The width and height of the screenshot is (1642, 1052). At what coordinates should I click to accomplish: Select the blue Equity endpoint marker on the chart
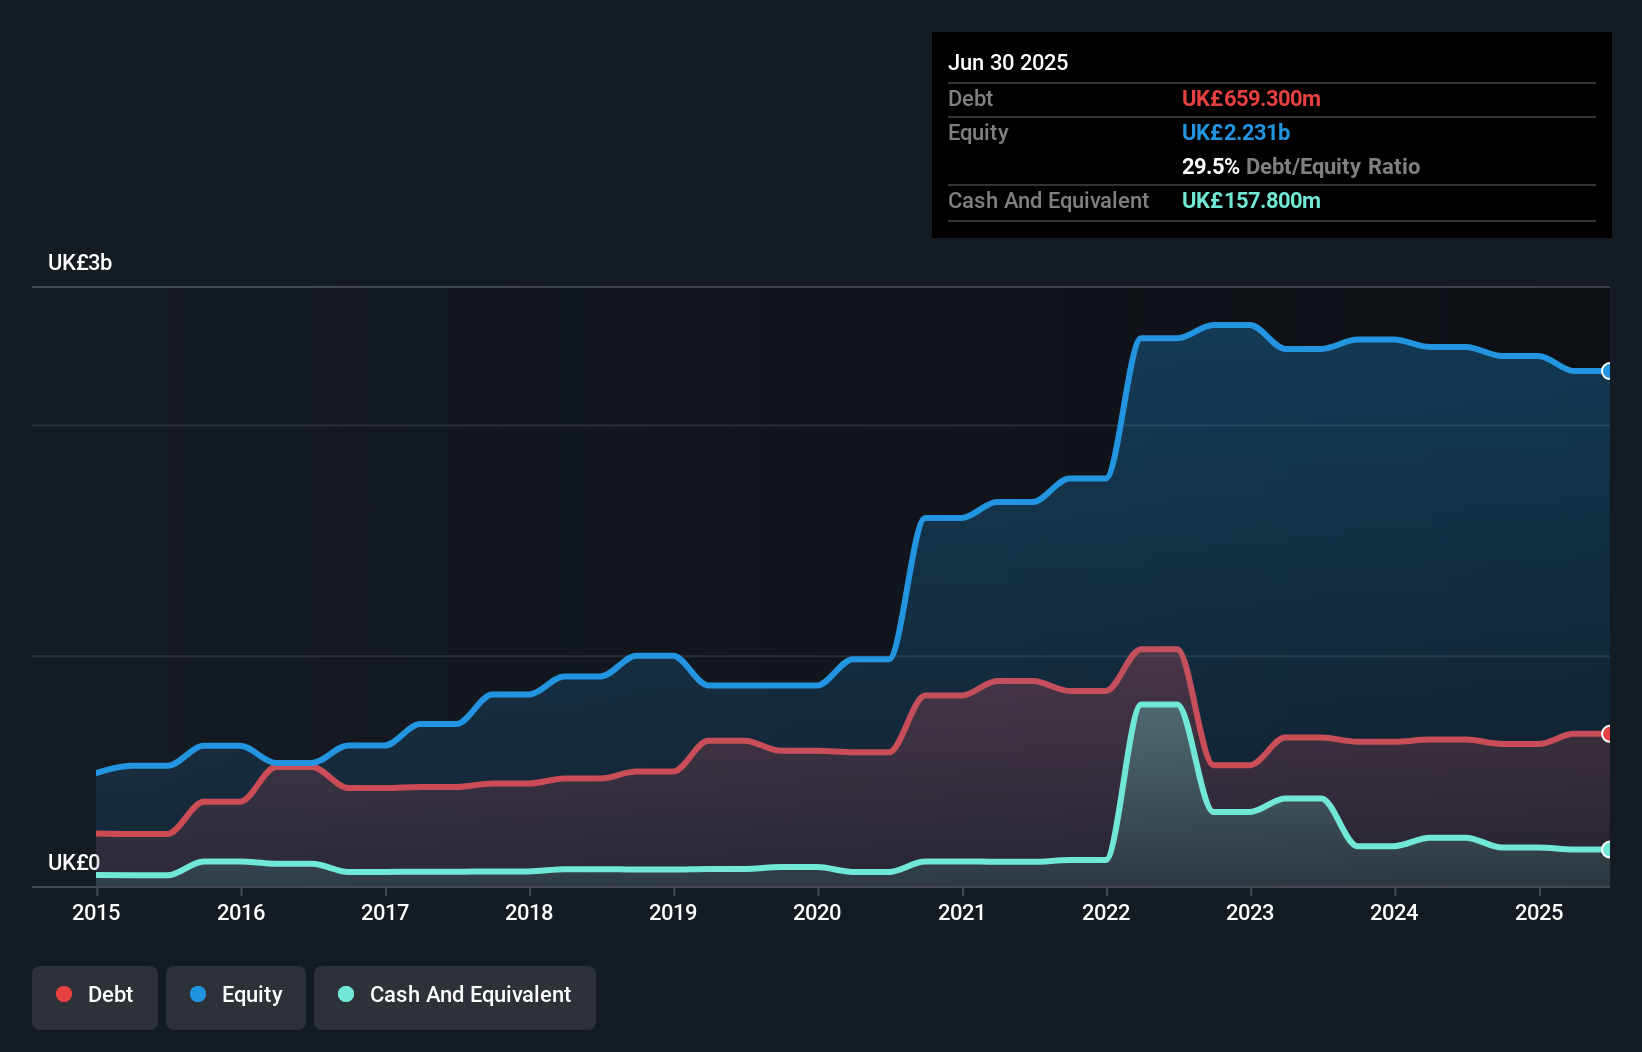(1608, 371)
